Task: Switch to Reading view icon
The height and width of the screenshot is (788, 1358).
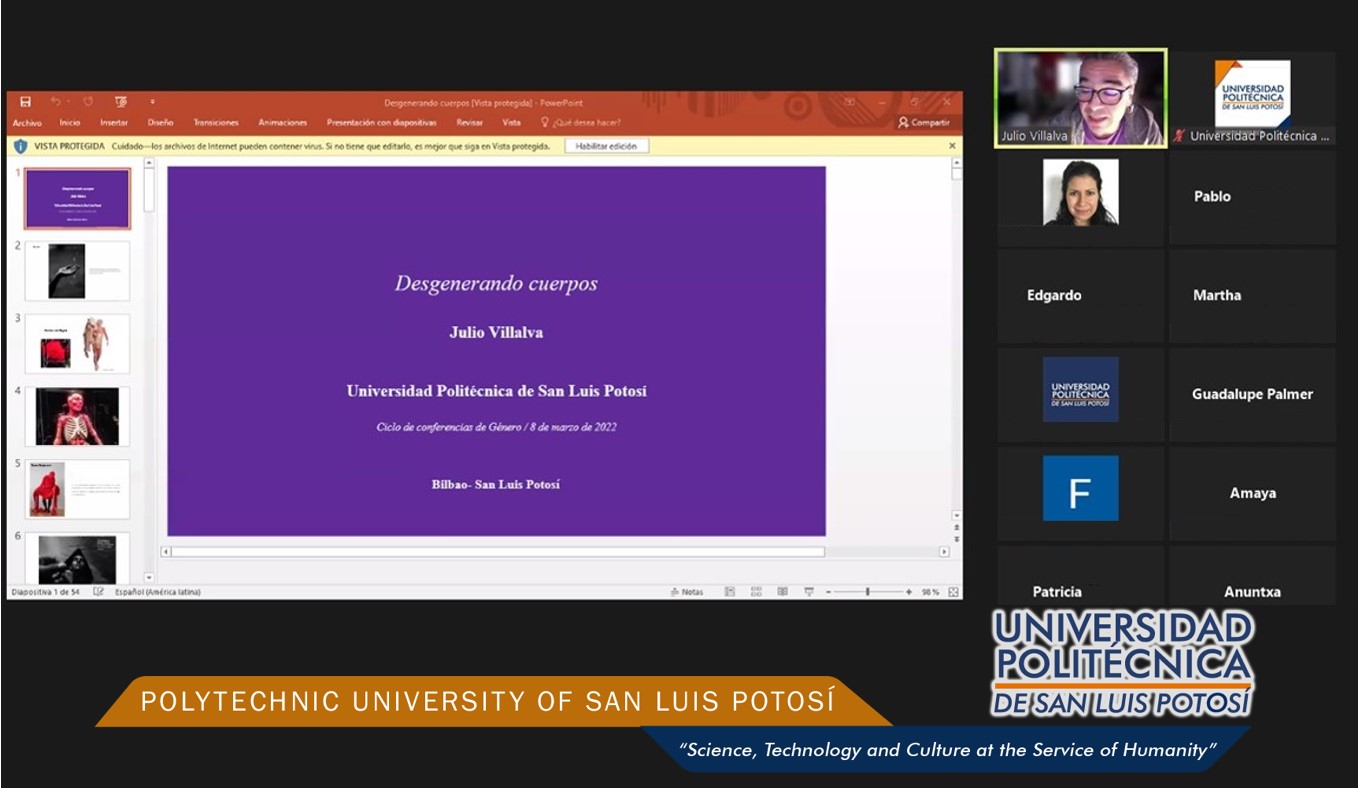Action: coord(783,592)
